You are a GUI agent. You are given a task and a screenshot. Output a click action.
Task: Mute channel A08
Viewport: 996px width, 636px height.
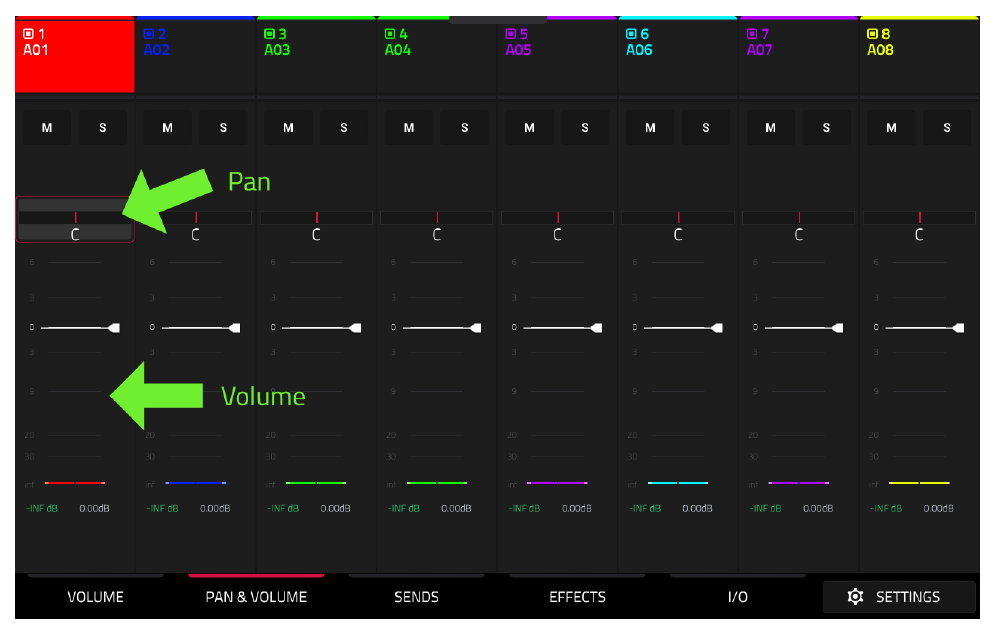click(891, 128)
